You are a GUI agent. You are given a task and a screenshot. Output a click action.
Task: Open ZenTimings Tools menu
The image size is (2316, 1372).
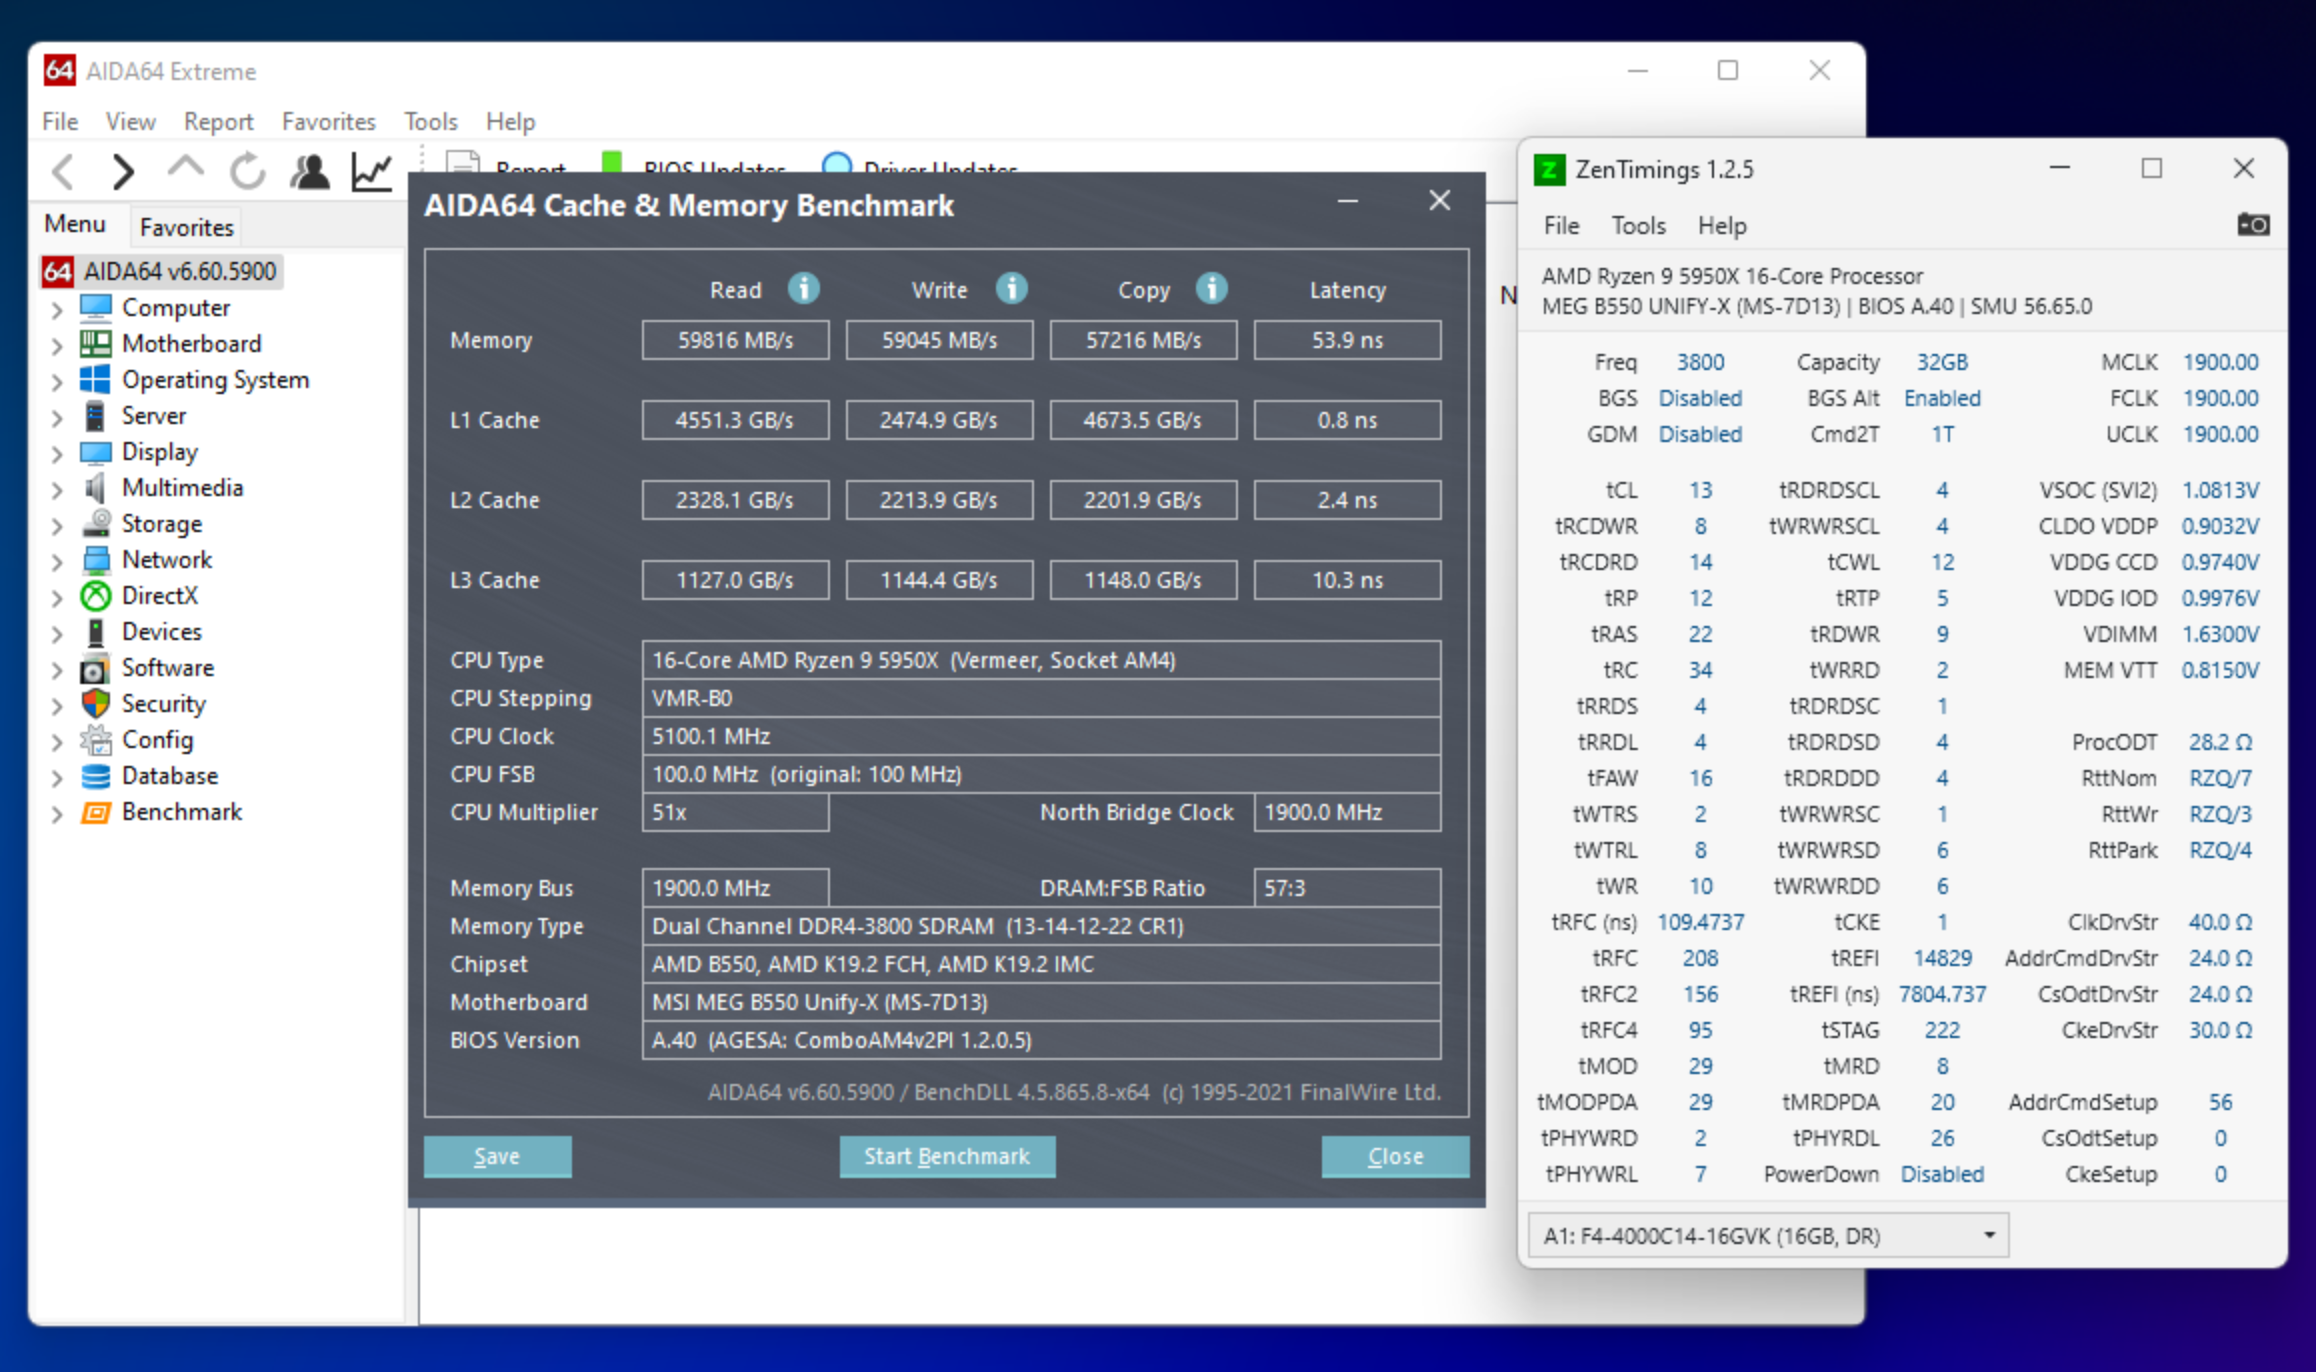point(1638,226)
